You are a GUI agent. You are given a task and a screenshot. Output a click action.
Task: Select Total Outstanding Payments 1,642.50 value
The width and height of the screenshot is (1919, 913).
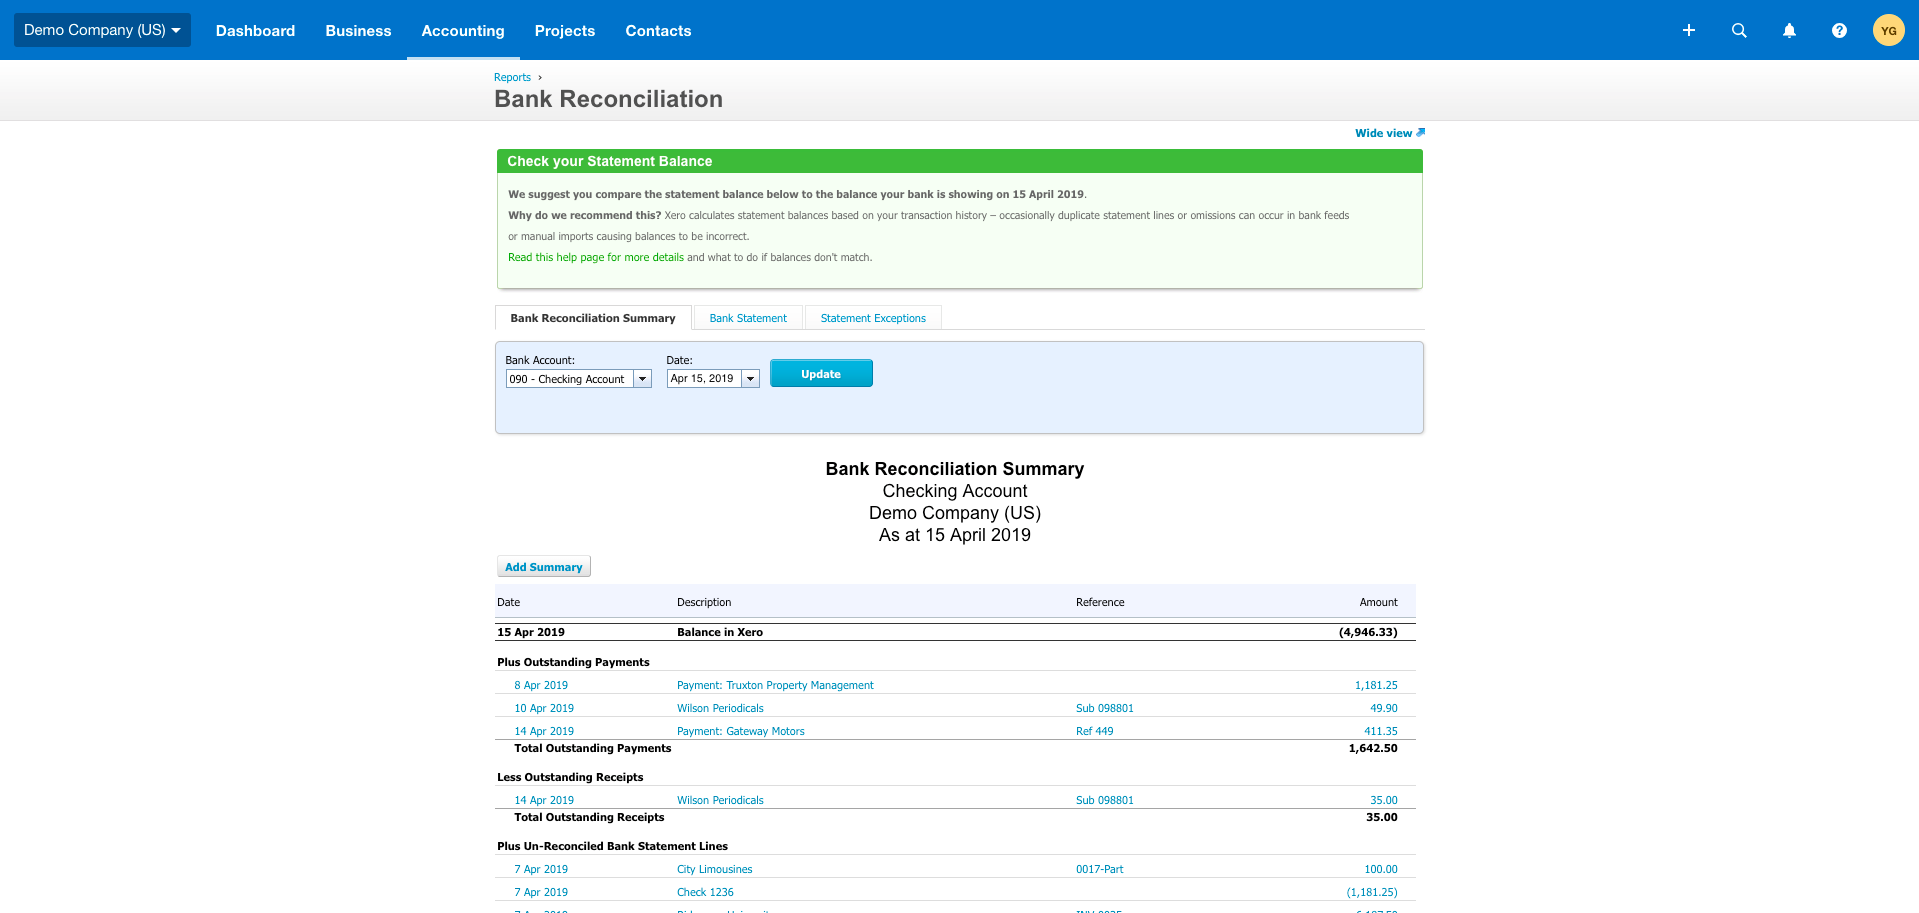click(x=1373, y=748)
